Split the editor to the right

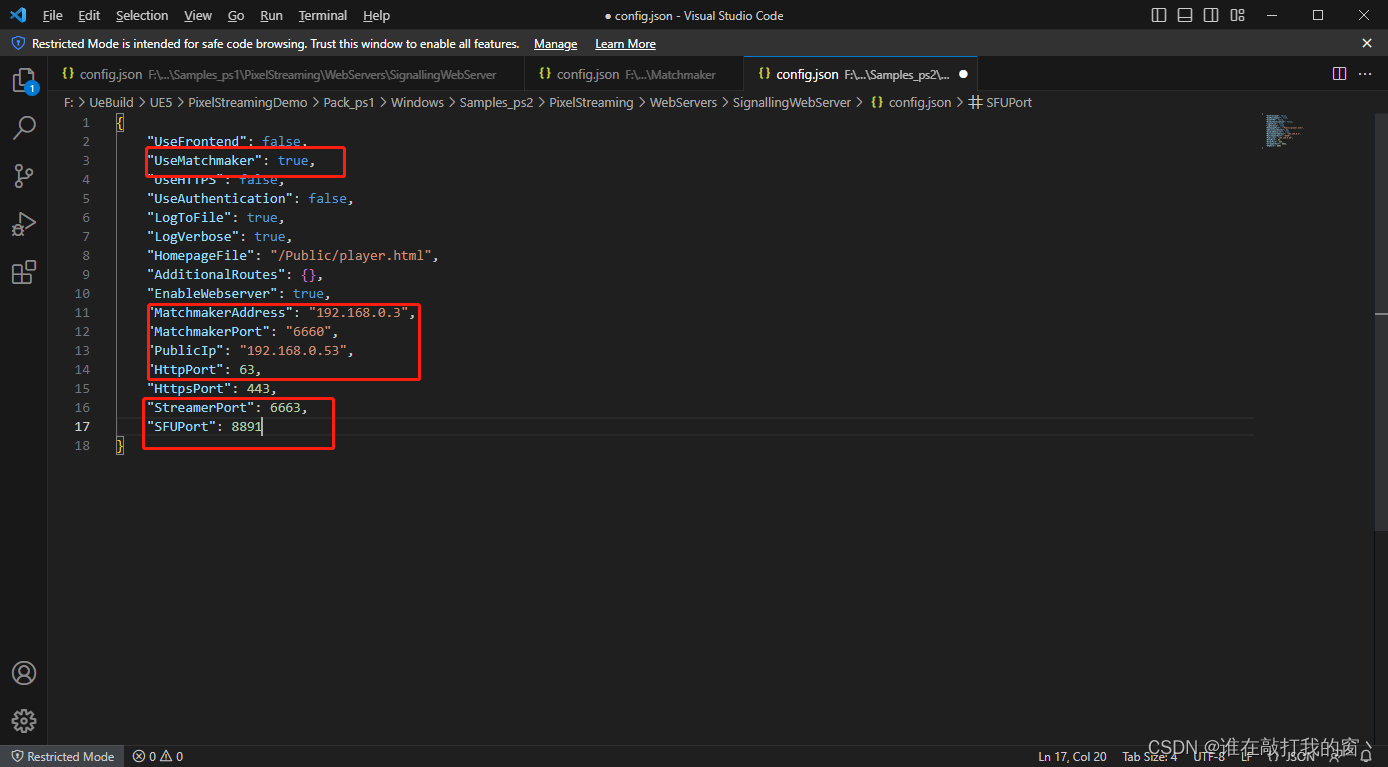point(1339,74)
